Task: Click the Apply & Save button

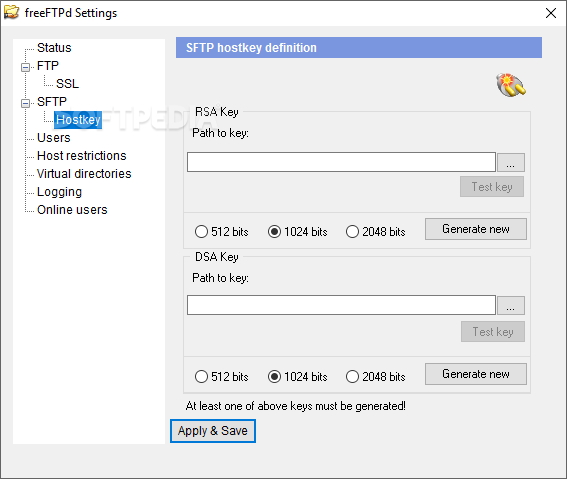Action: 213,431
